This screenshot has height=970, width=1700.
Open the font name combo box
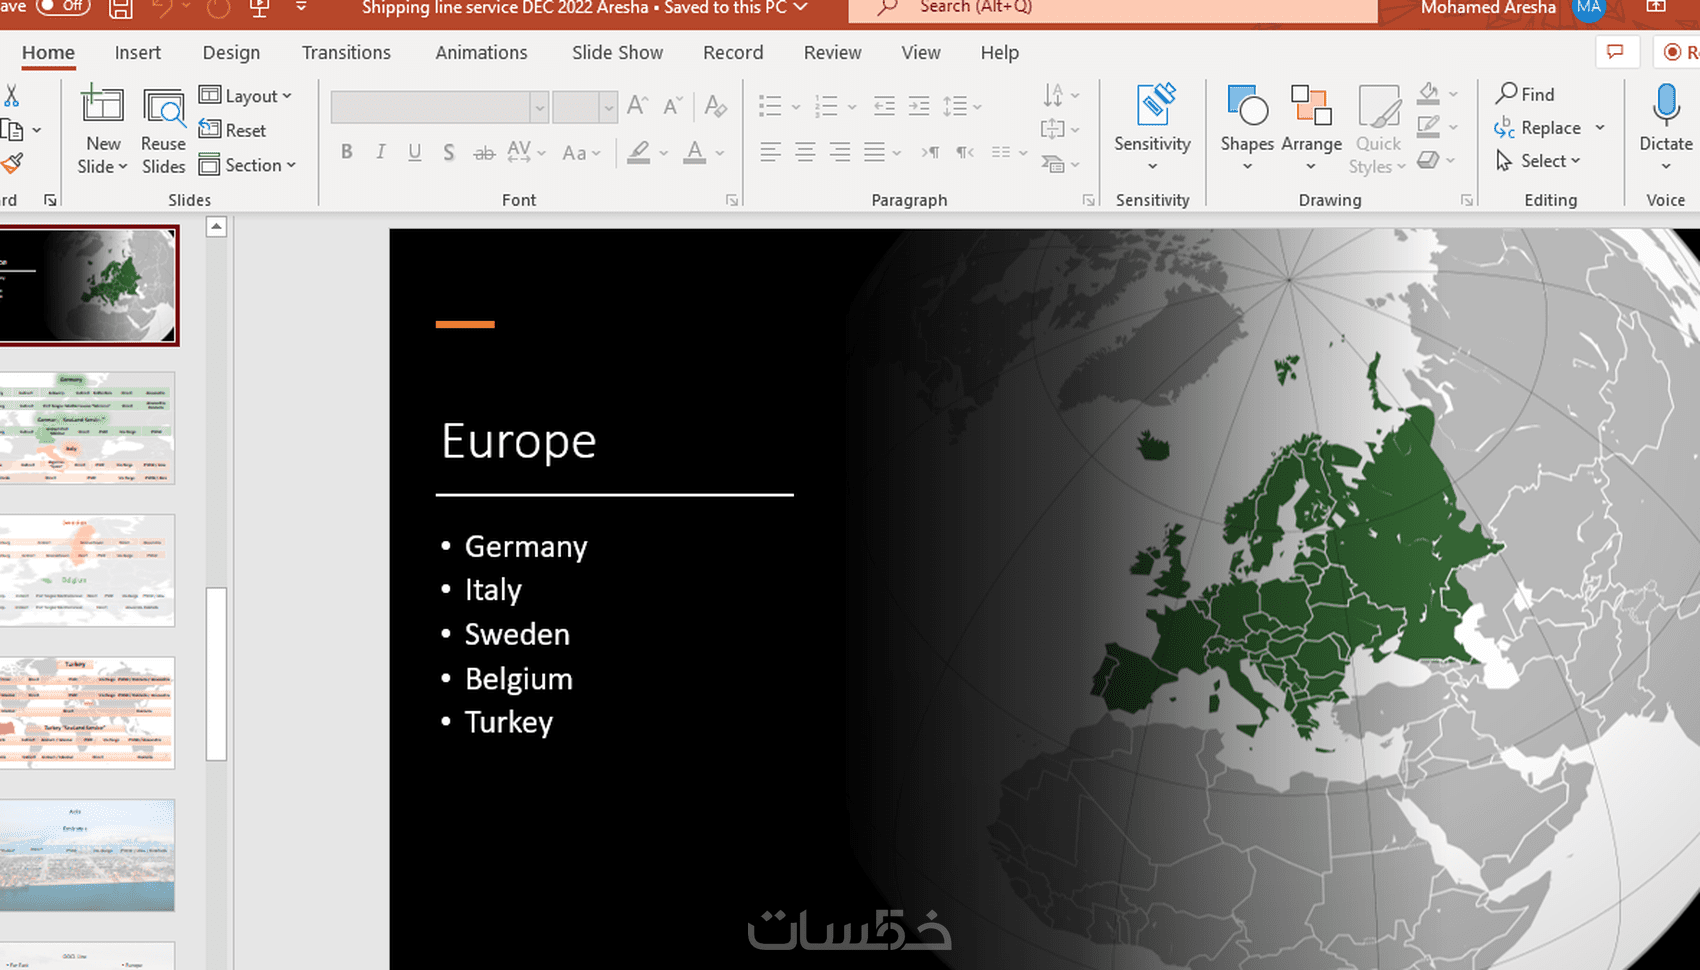point(439,107)
